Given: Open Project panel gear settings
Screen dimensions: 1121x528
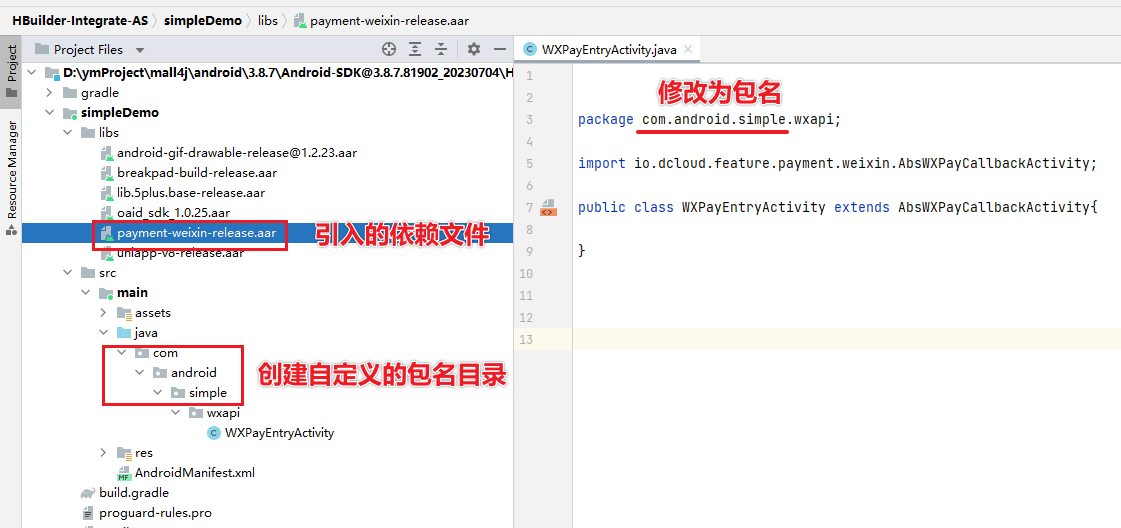Looking at the screenshot, I should pyautogui.click(x=474, y=49).
